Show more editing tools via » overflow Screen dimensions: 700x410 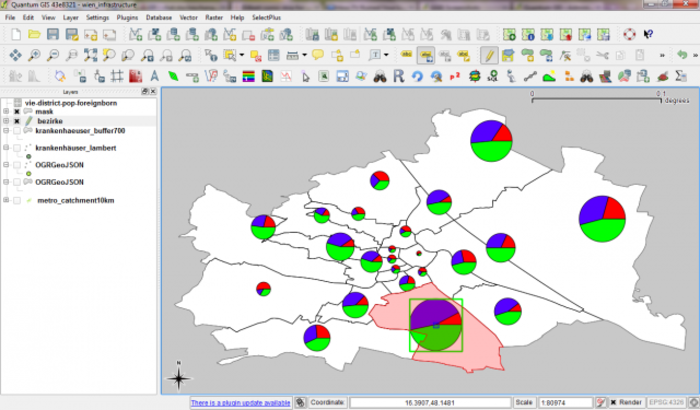662,55
